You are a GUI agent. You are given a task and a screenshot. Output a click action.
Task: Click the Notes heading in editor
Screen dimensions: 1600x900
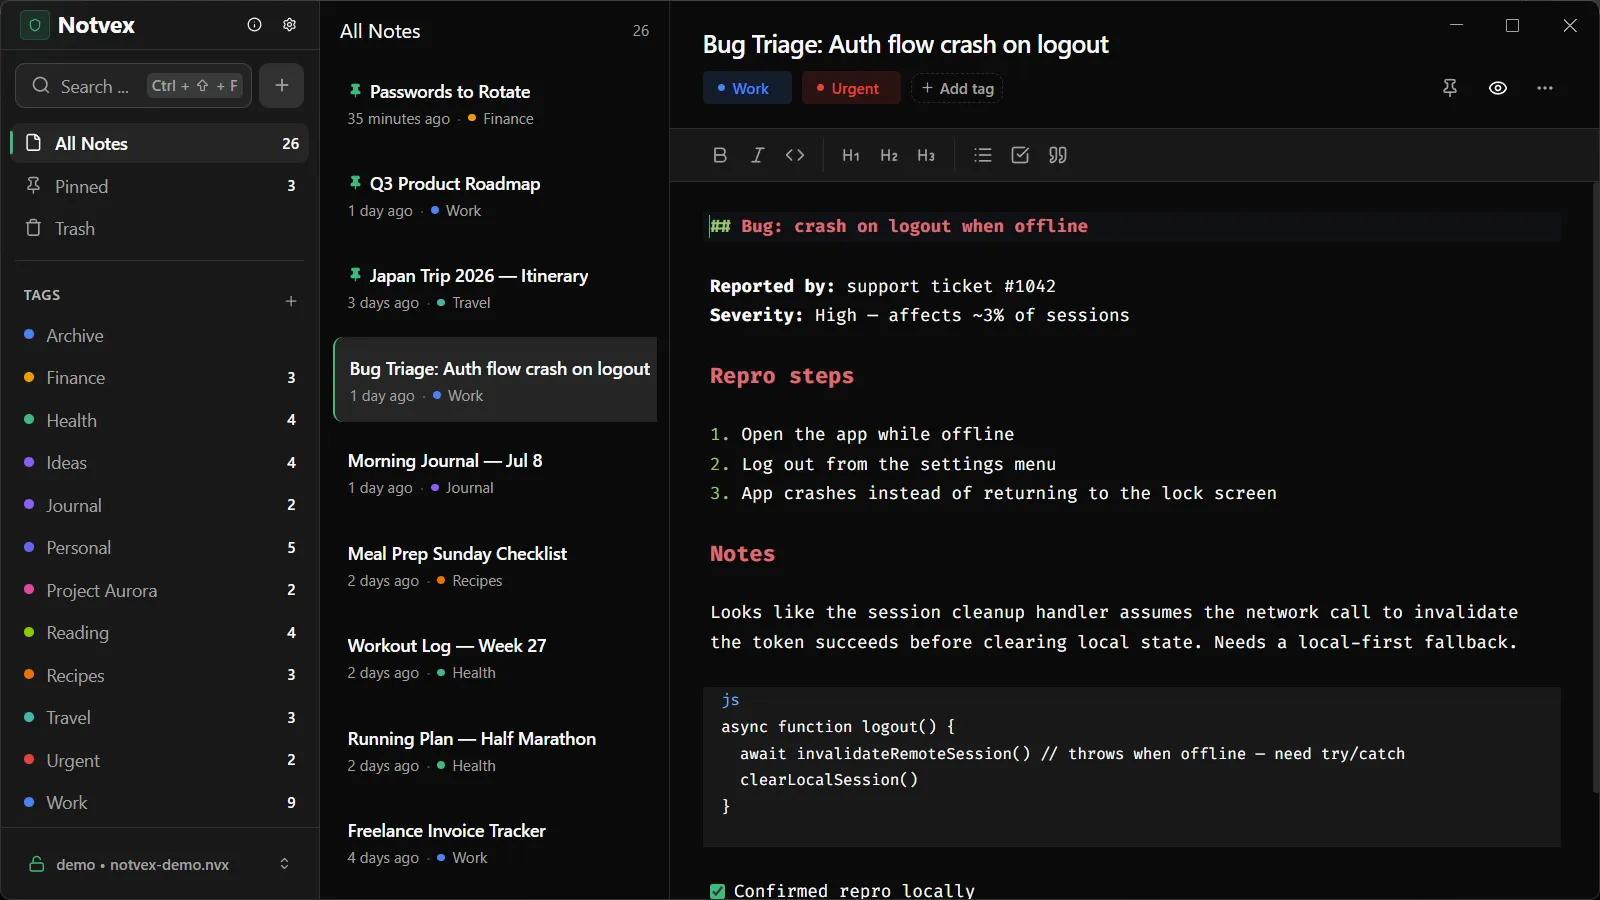[742, 554]
